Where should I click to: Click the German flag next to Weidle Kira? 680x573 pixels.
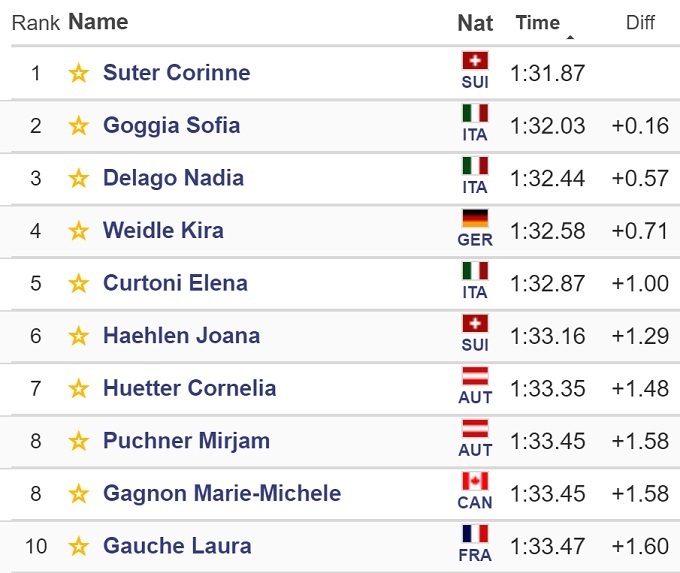[x=475, y=219]
